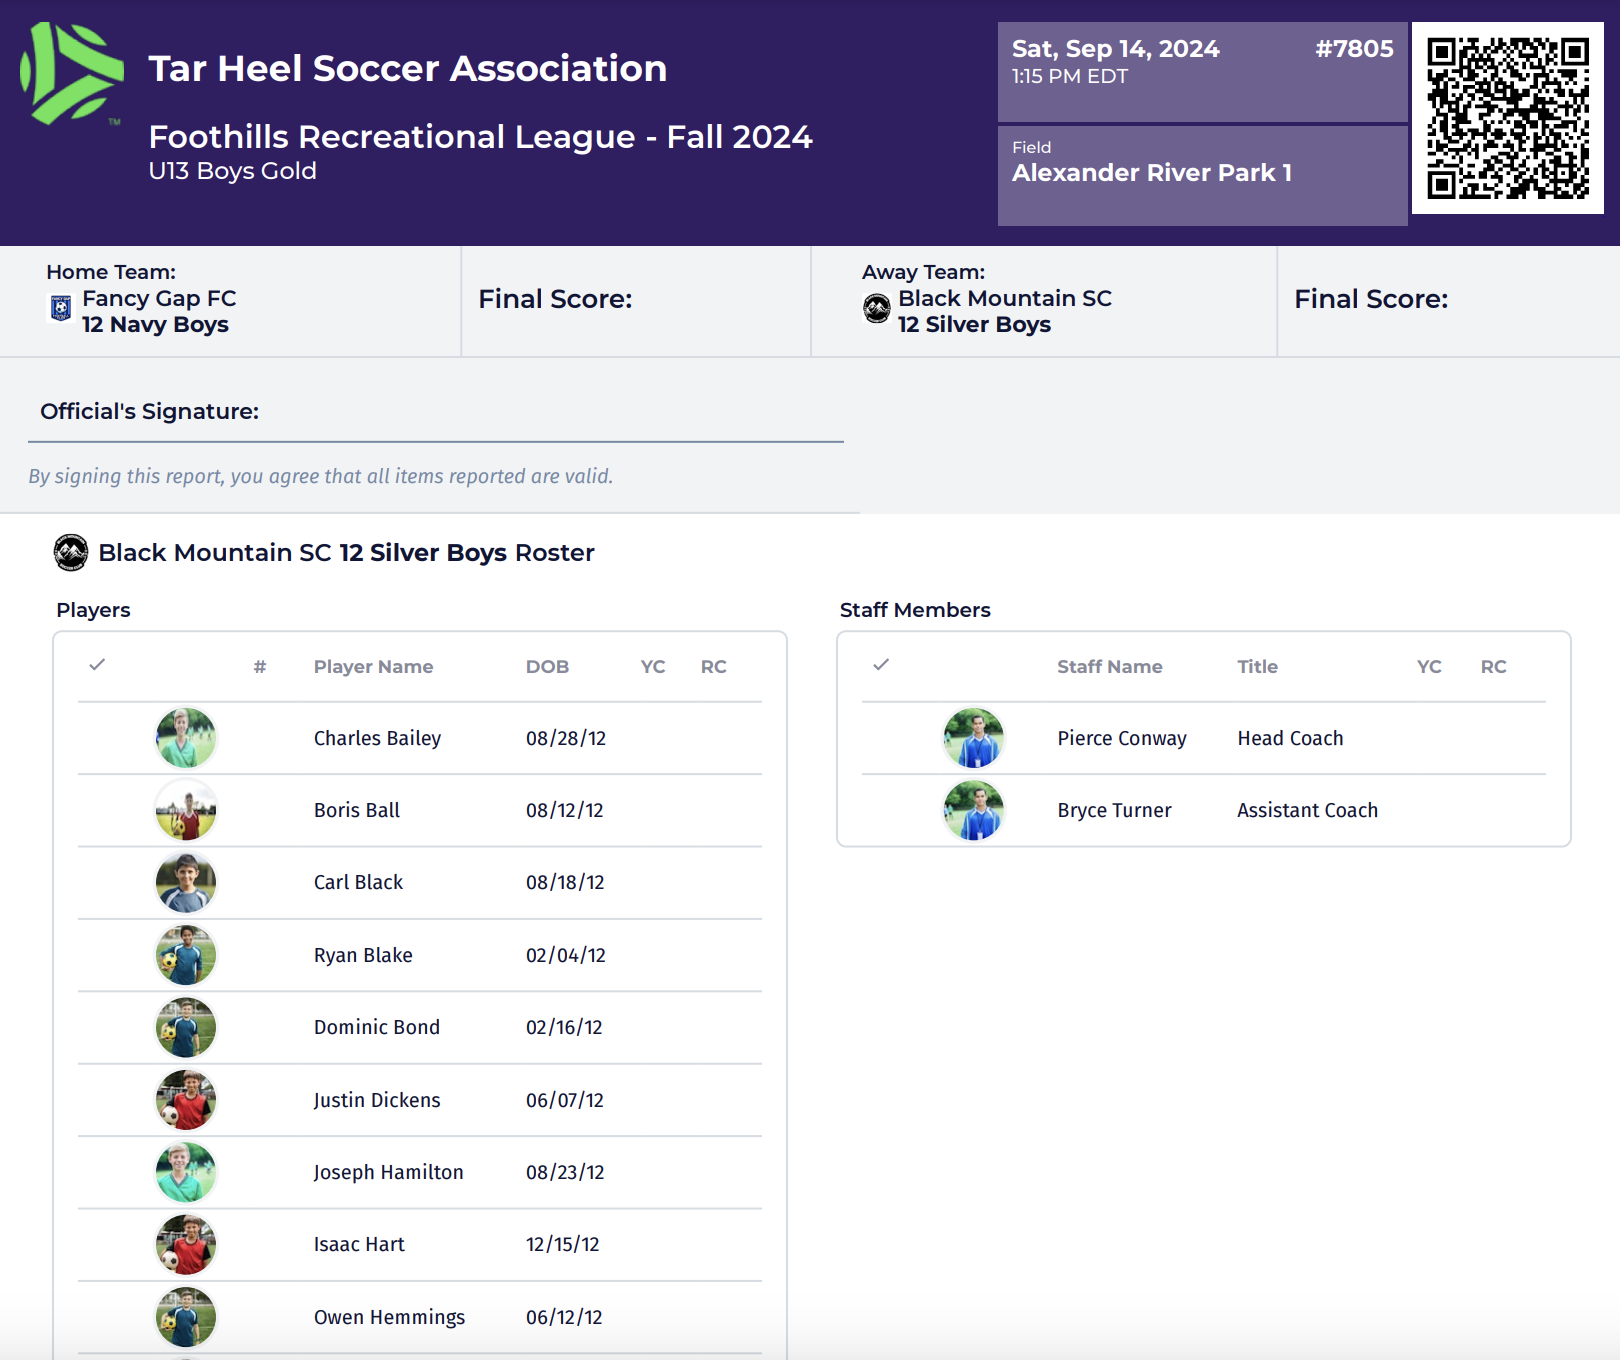1620x1360 pixels.
Task: Open Isaac Hart's player photo
Action: 185,1245
